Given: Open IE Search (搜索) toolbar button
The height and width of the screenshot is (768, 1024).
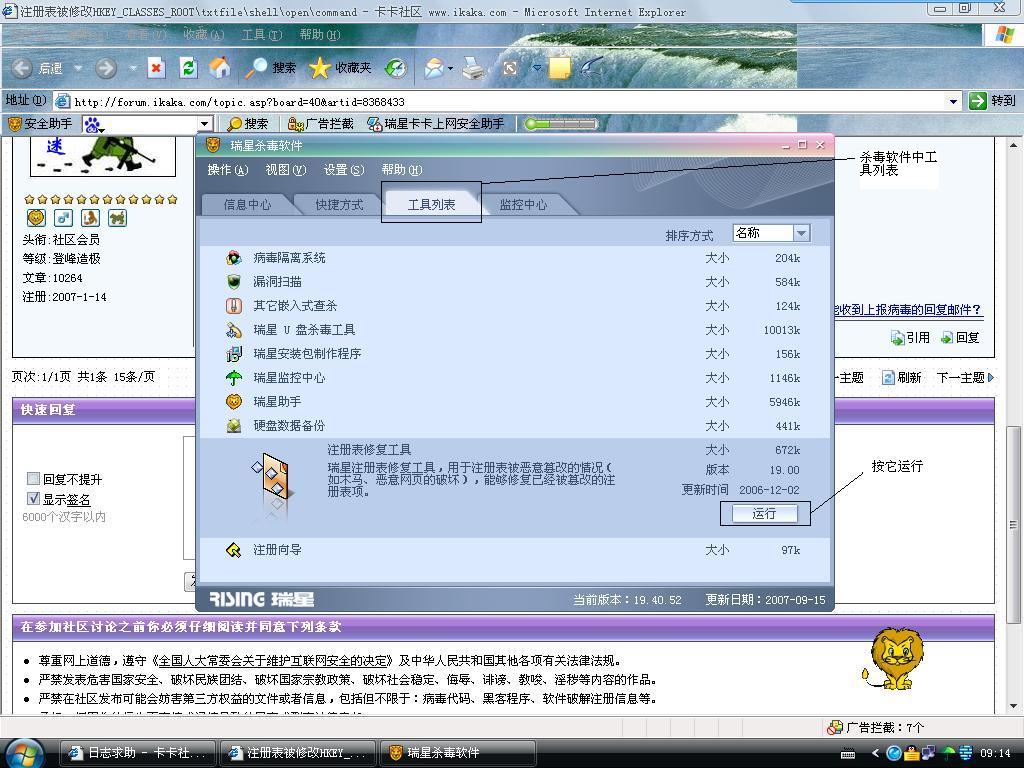Looking at the screenshot, I should click(x=270, y=67).
